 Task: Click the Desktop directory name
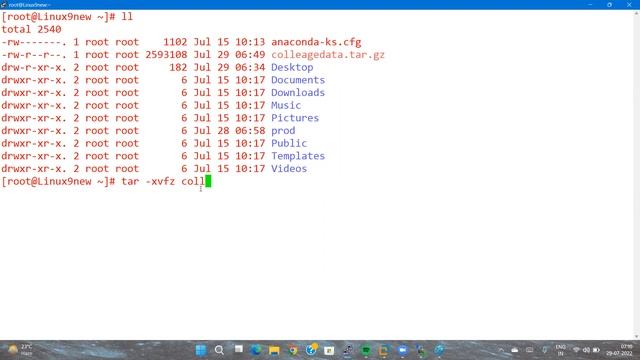tap(292, 67)
